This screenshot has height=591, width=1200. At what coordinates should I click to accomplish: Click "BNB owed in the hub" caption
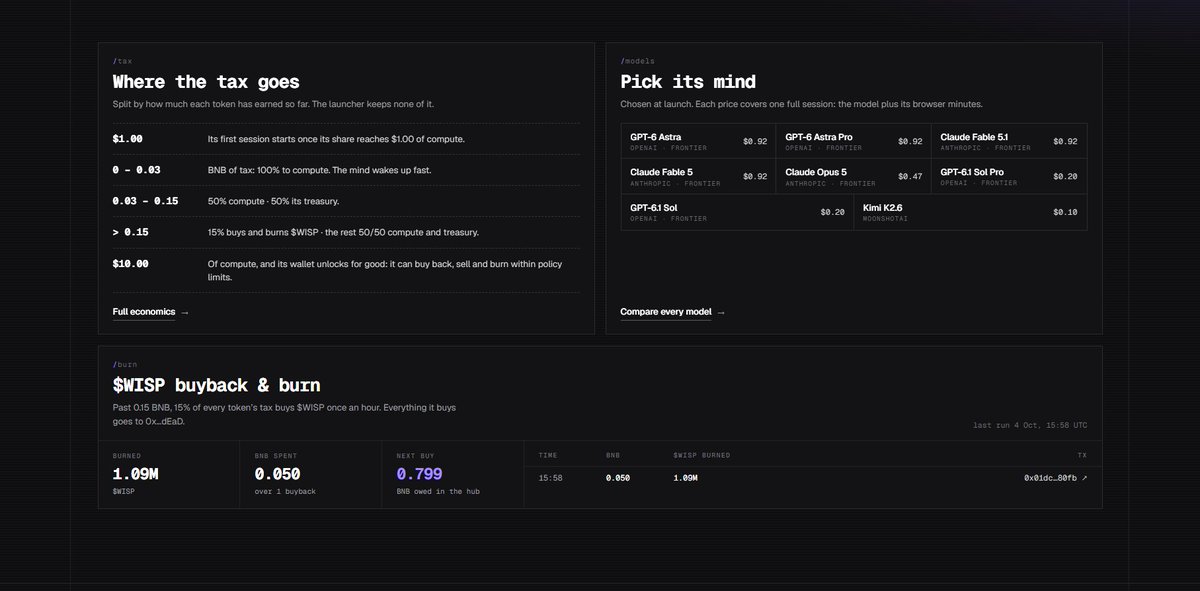(438, 492)
